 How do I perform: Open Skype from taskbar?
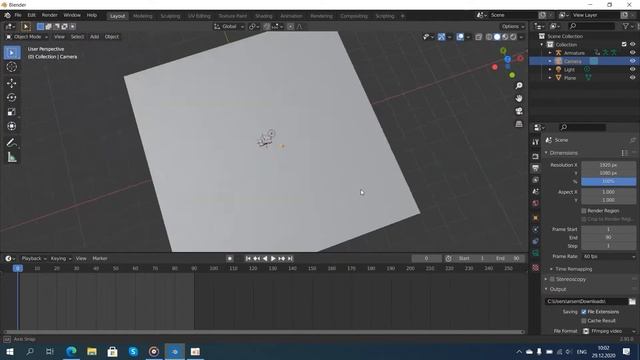pyautogui.click(x=133, y=351)
